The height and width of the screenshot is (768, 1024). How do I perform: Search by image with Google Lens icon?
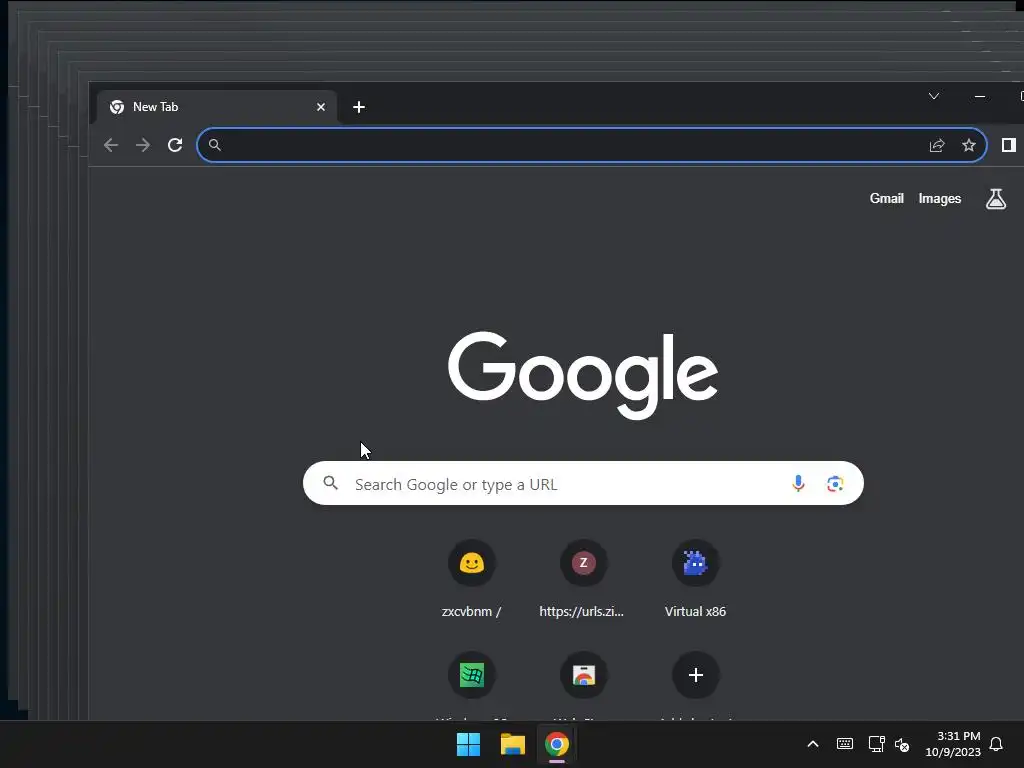coord(835,483)
